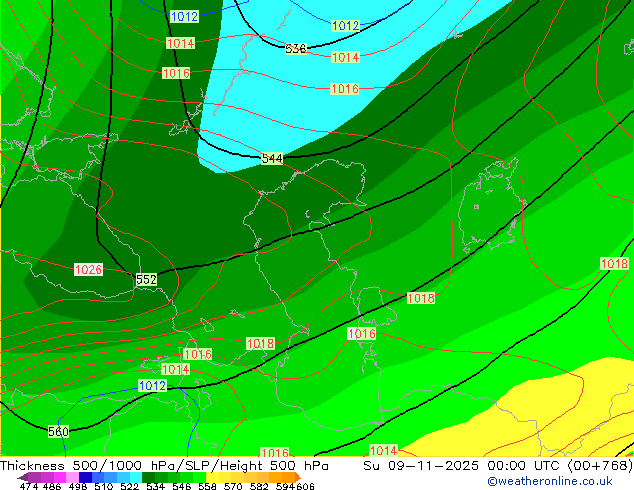
Task: Select the light pink legend swatch
Action: (x=72, y=477)
